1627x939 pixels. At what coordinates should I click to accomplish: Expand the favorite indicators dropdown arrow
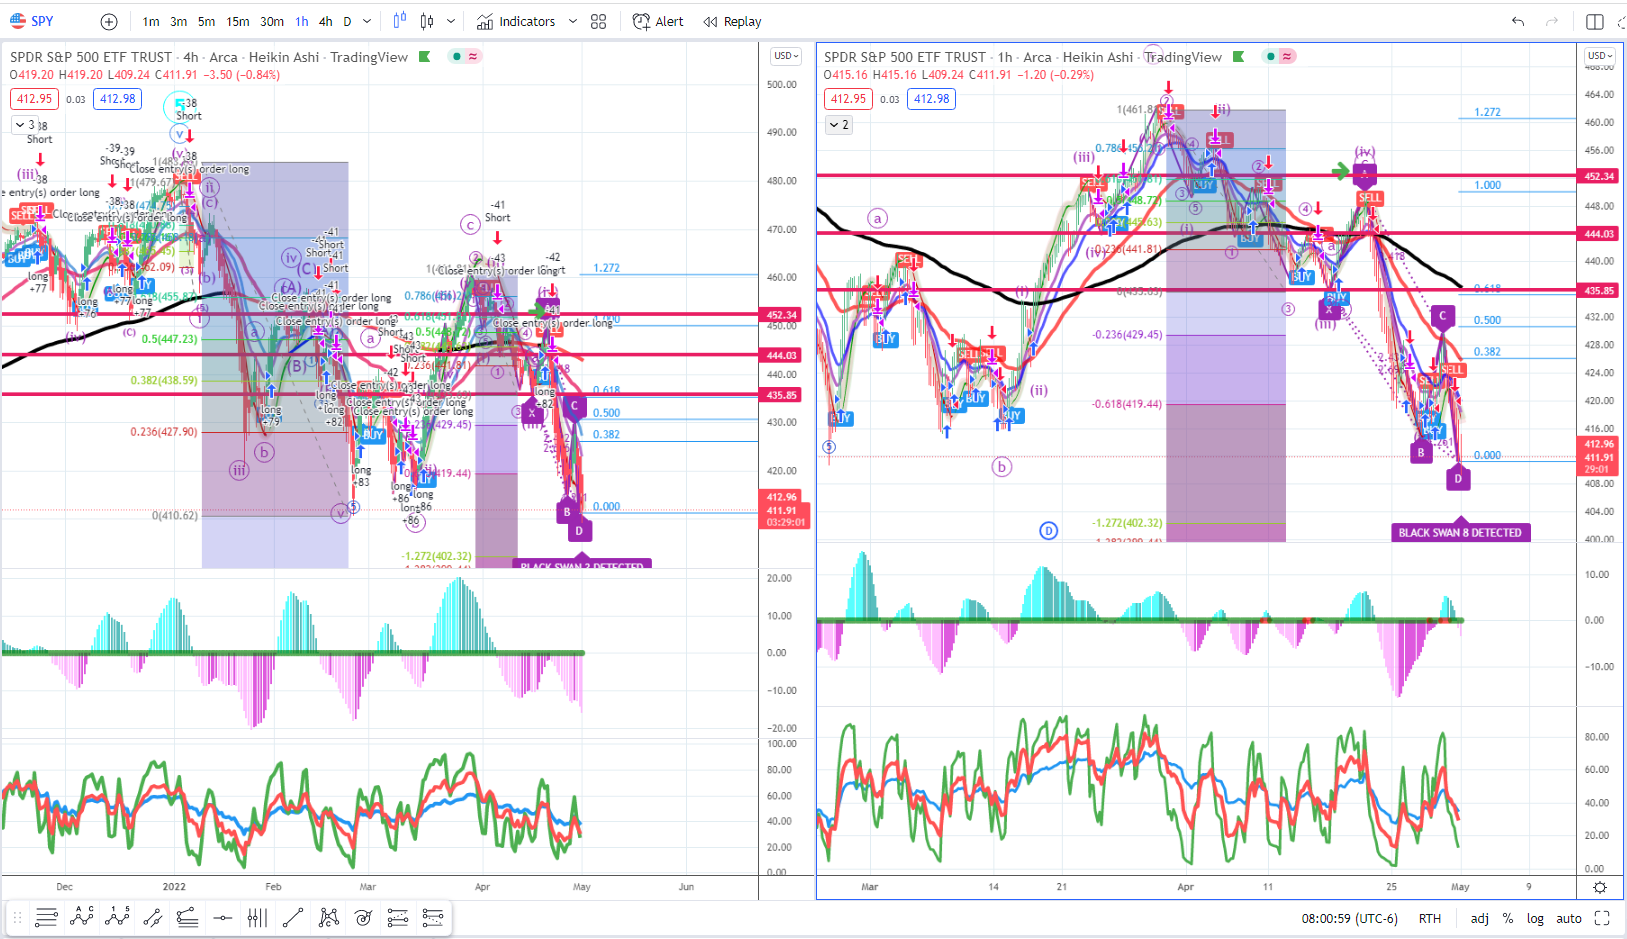pyautogui.click(x=573, y=21)
